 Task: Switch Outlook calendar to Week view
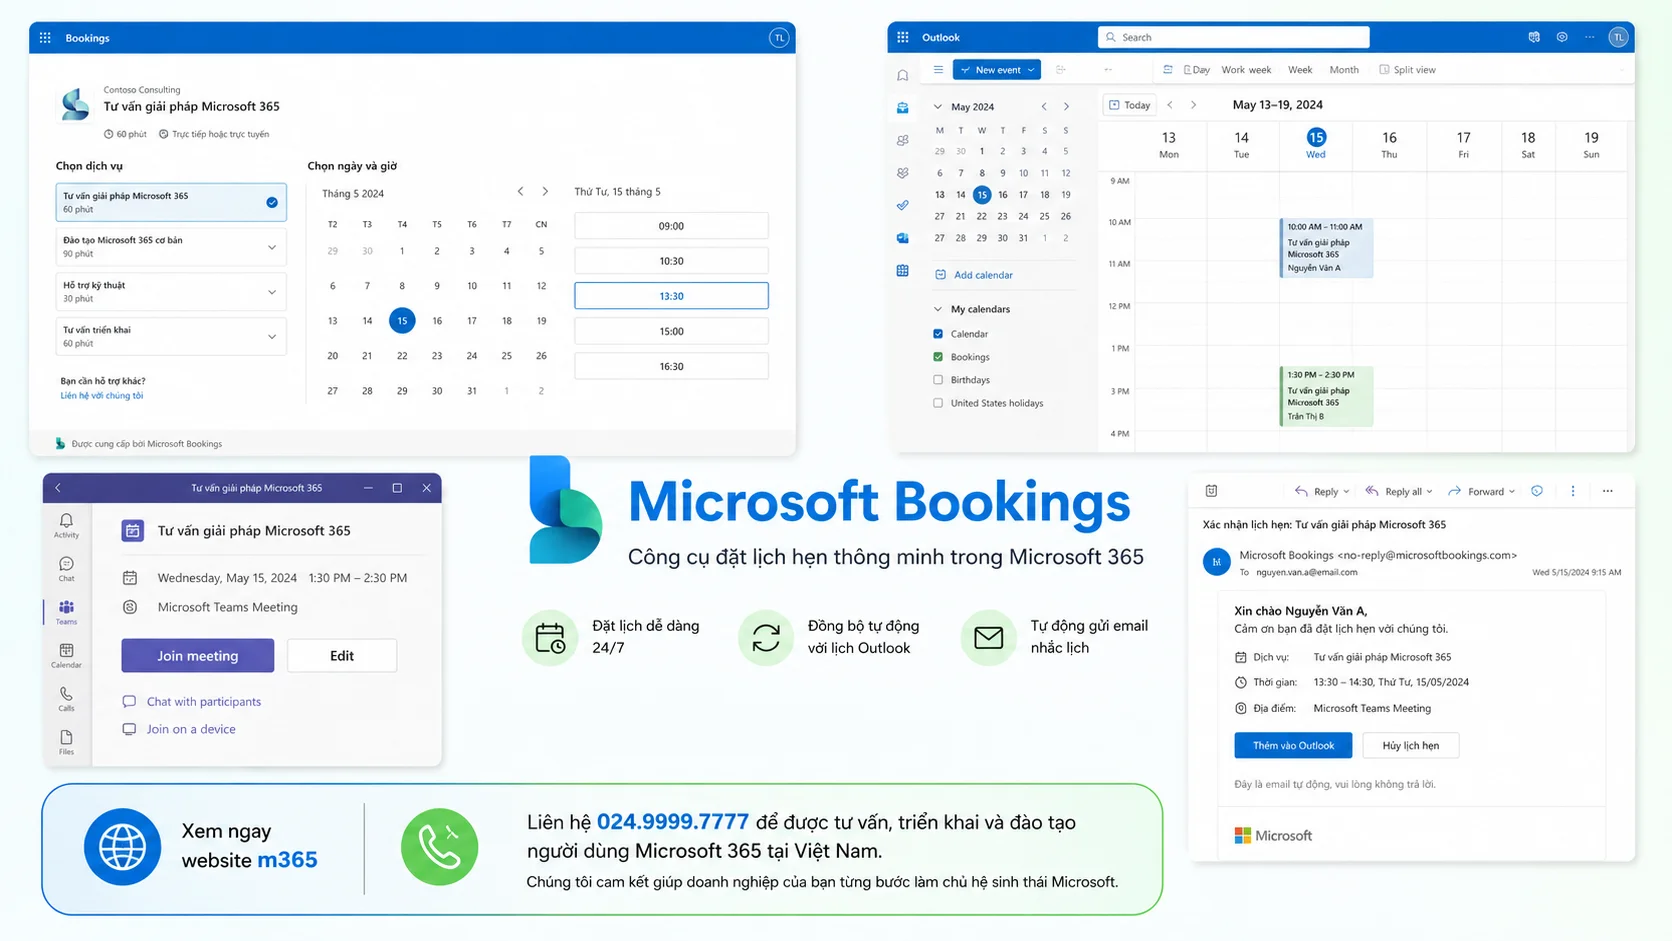point(1300,70)
